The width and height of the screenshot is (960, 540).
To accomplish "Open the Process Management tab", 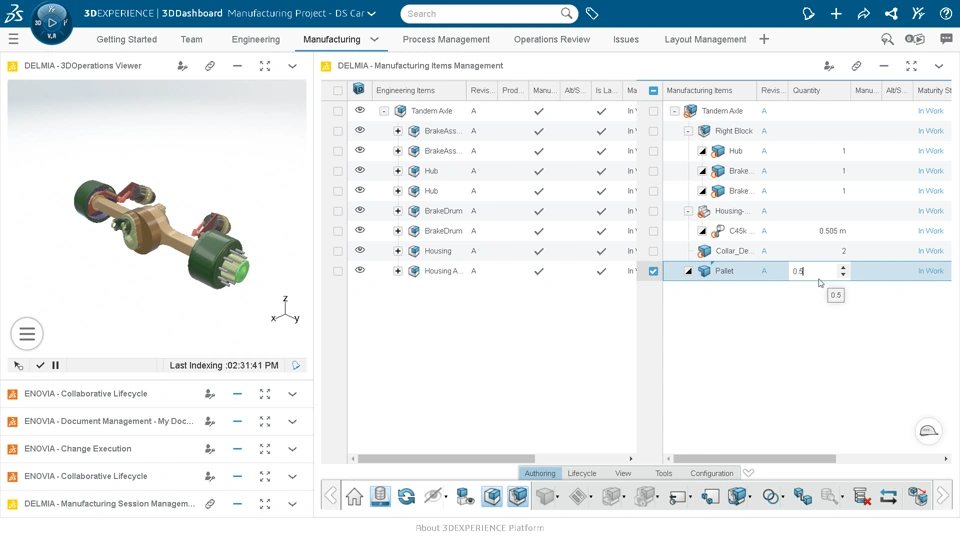I will pos(446,39).
